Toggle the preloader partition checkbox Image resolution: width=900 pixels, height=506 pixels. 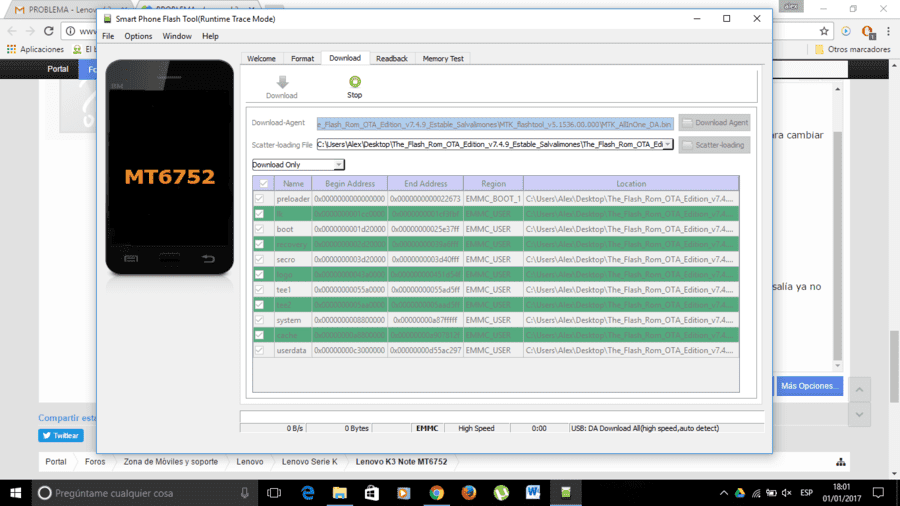point(259,198)
